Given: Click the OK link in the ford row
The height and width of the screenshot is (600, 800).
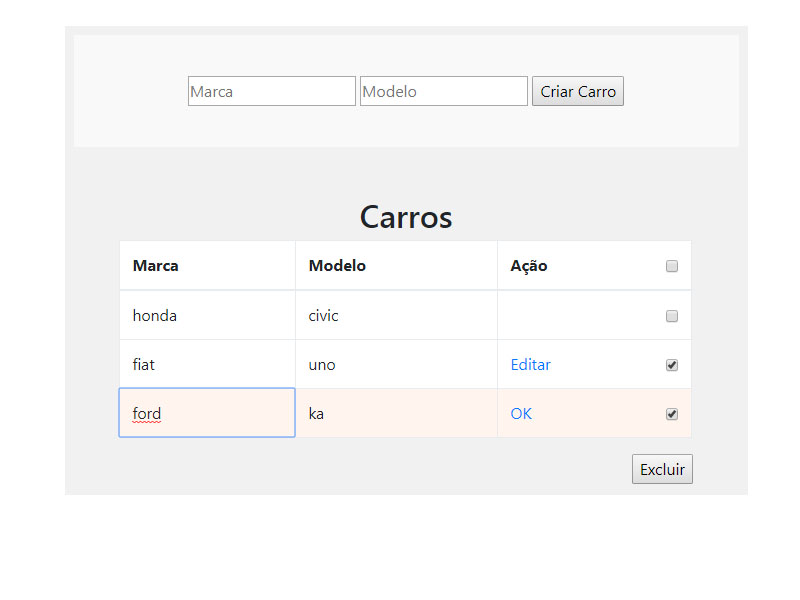Looking at the screenshot, I should click(521, 414).
